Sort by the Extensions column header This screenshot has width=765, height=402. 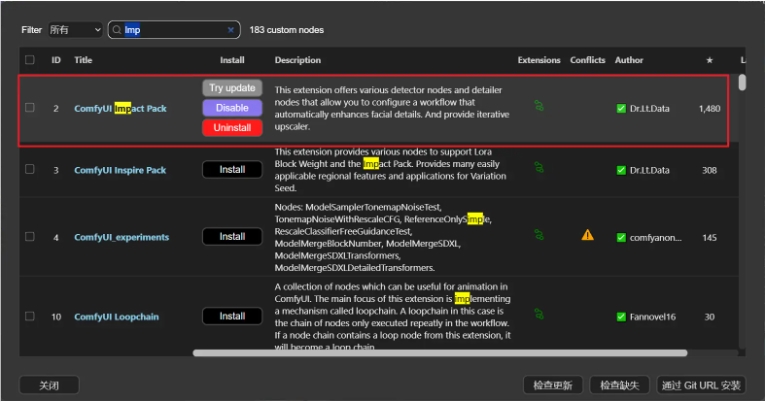(x=539, y=60)
